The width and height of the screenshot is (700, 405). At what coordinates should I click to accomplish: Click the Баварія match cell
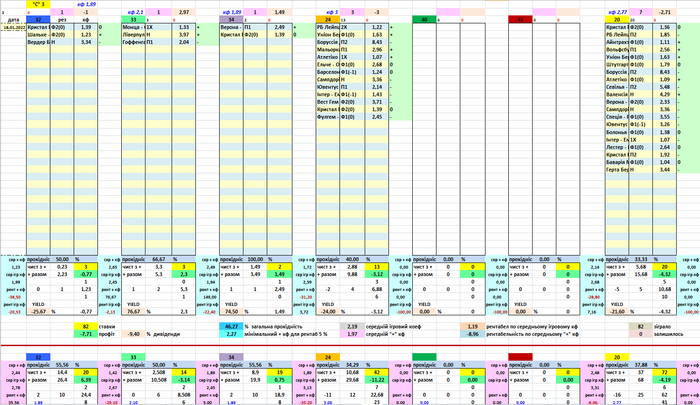point(617,162)
